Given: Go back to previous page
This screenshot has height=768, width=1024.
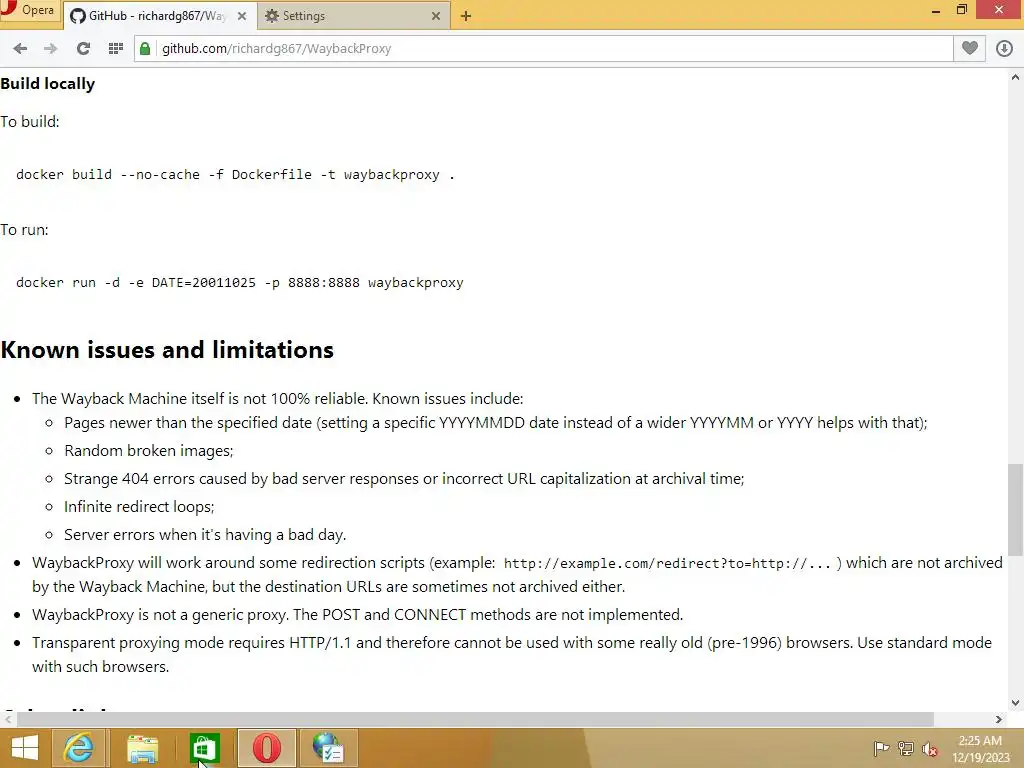Looking at the screenshot, I should [x=20, y=48].
